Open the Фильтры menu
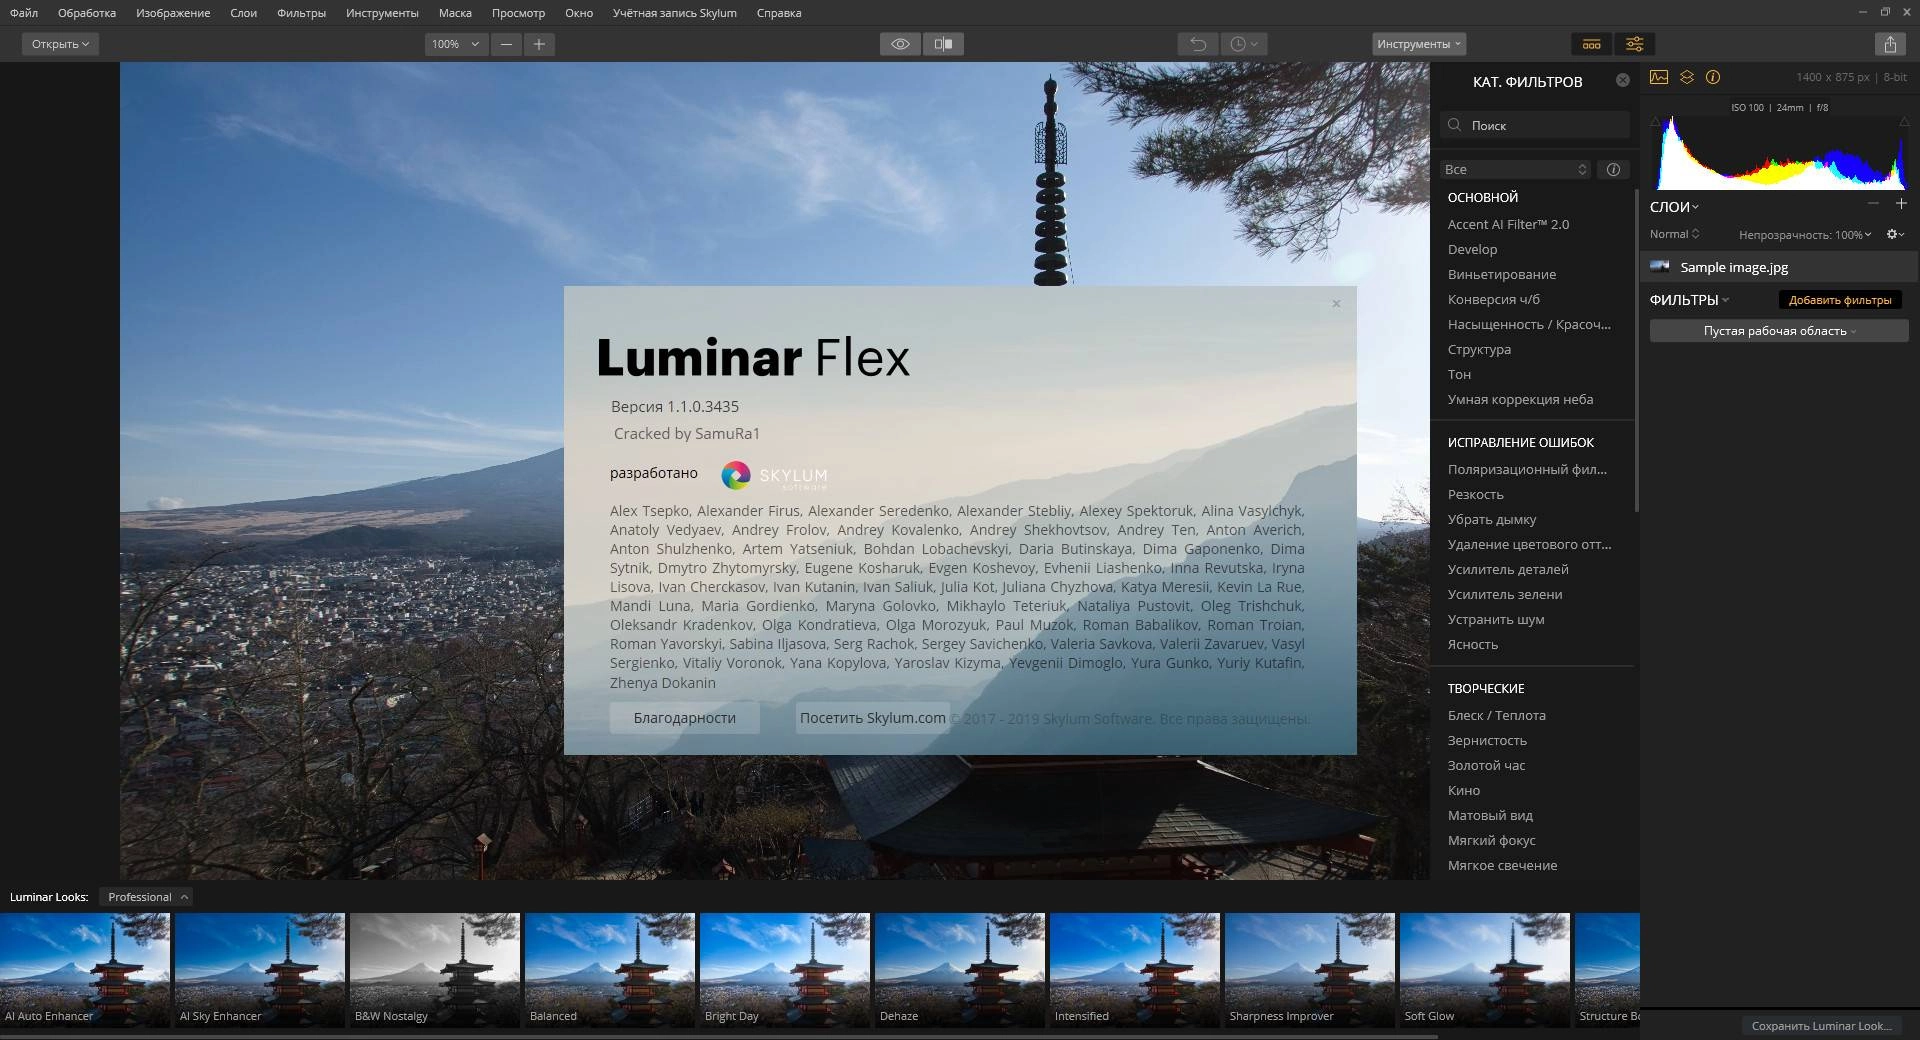This screenshot has height=1040, width=1920. (x=301, y=13)
